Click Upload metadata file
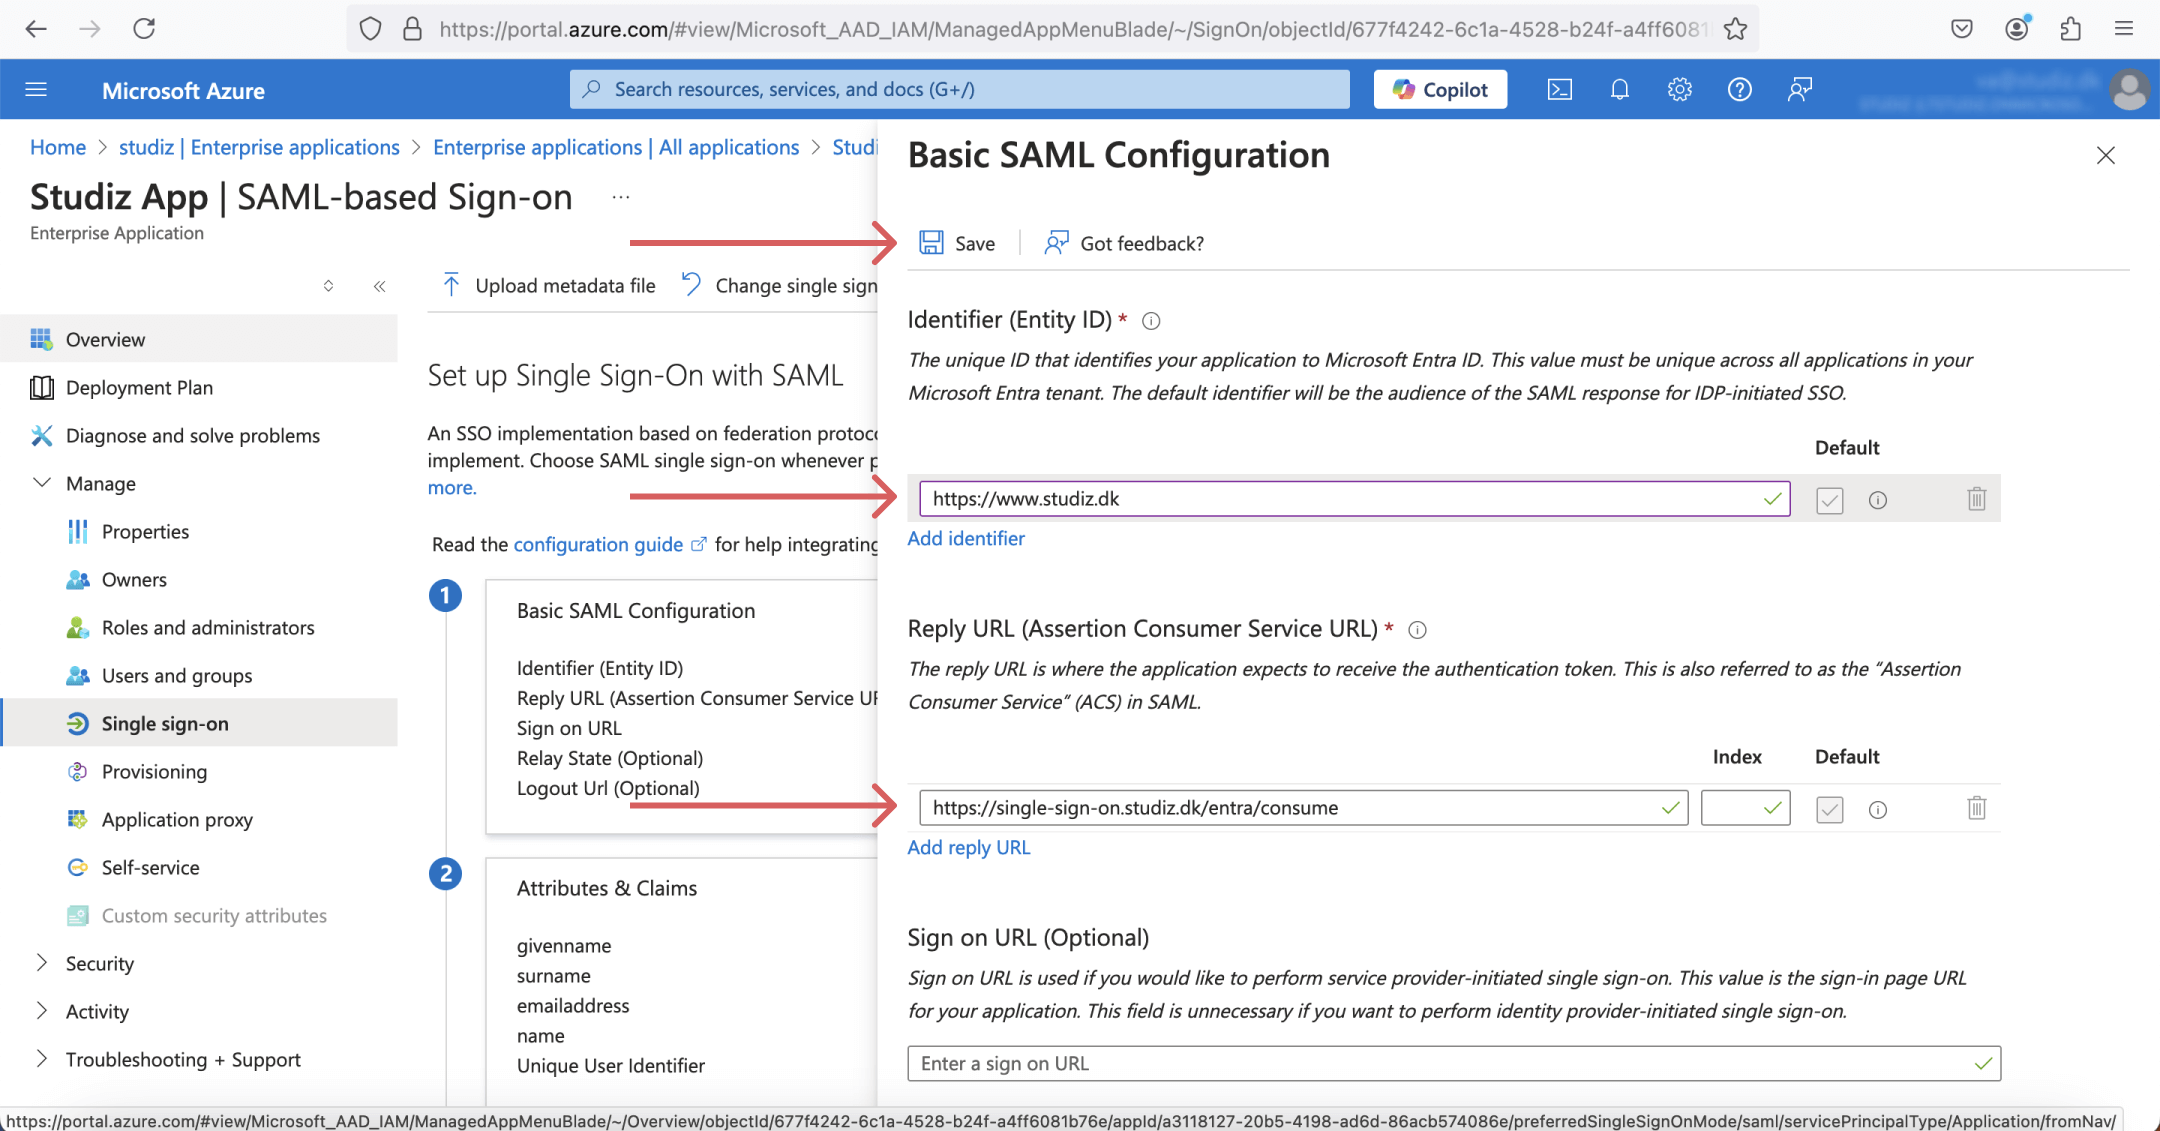Screen dimensions: 2160x1131 pos(548,286)
